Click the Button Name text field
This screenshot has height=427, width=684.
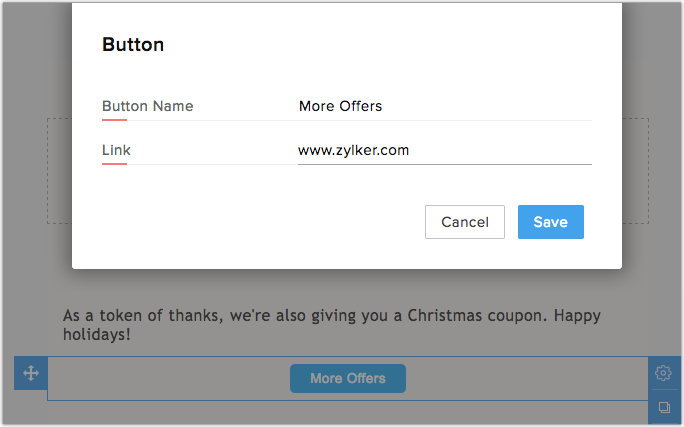[x=444, y=106]
